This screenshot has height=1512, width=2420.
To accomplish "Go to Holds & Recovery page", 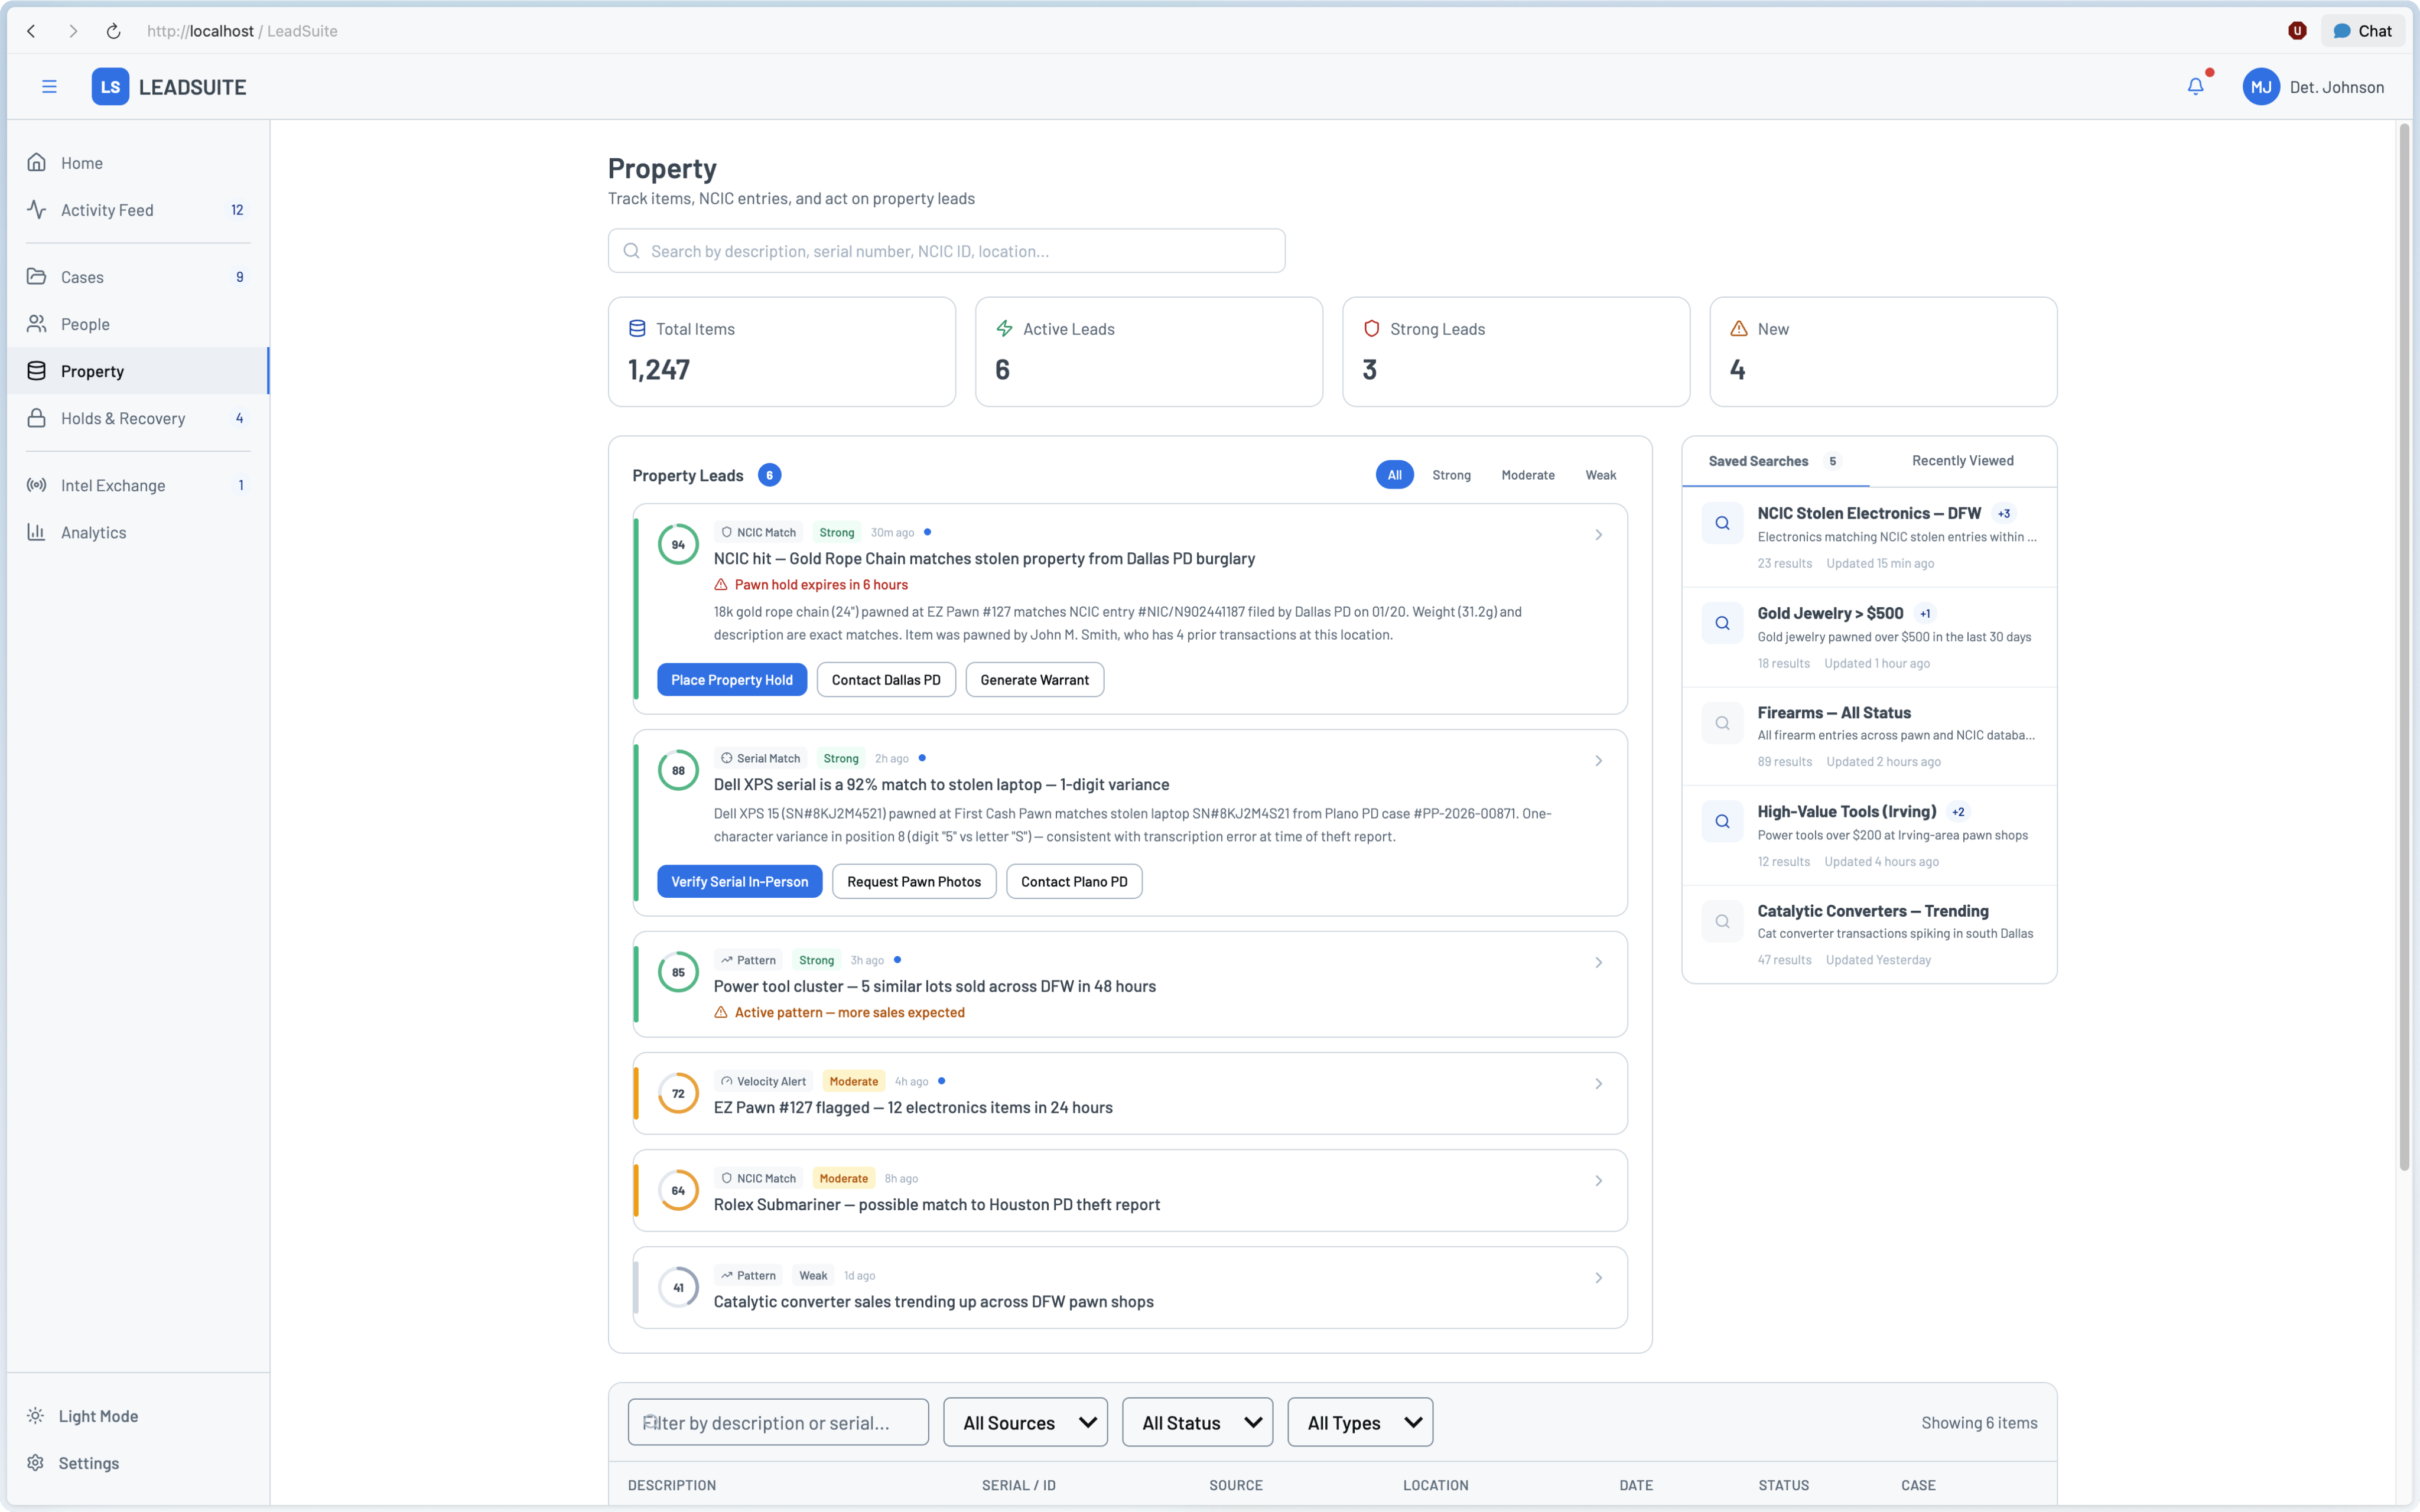I will [123, 418].
